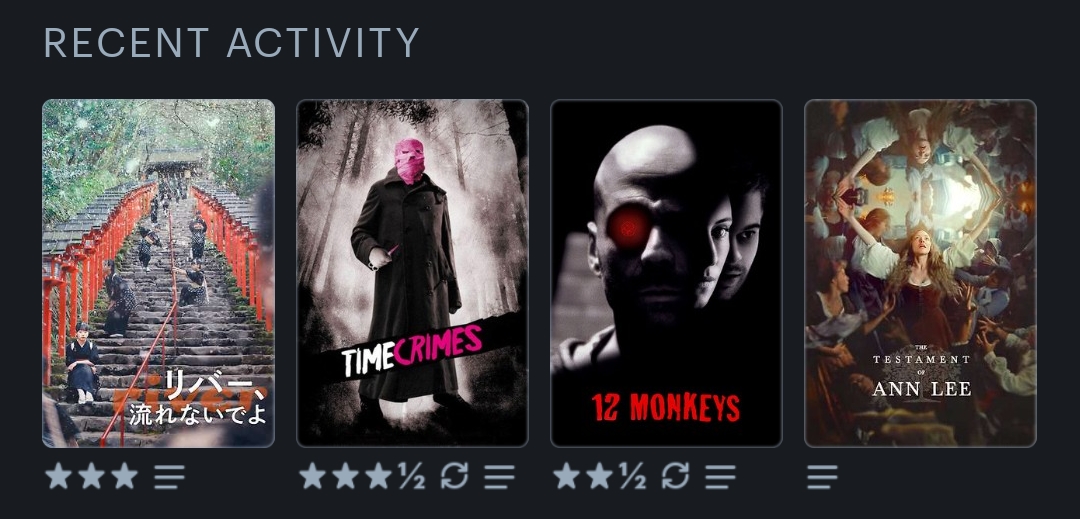Open the review icon under 12 Monkeys
The height and width of the screenshot is (519, 1080).
[720, 476]
